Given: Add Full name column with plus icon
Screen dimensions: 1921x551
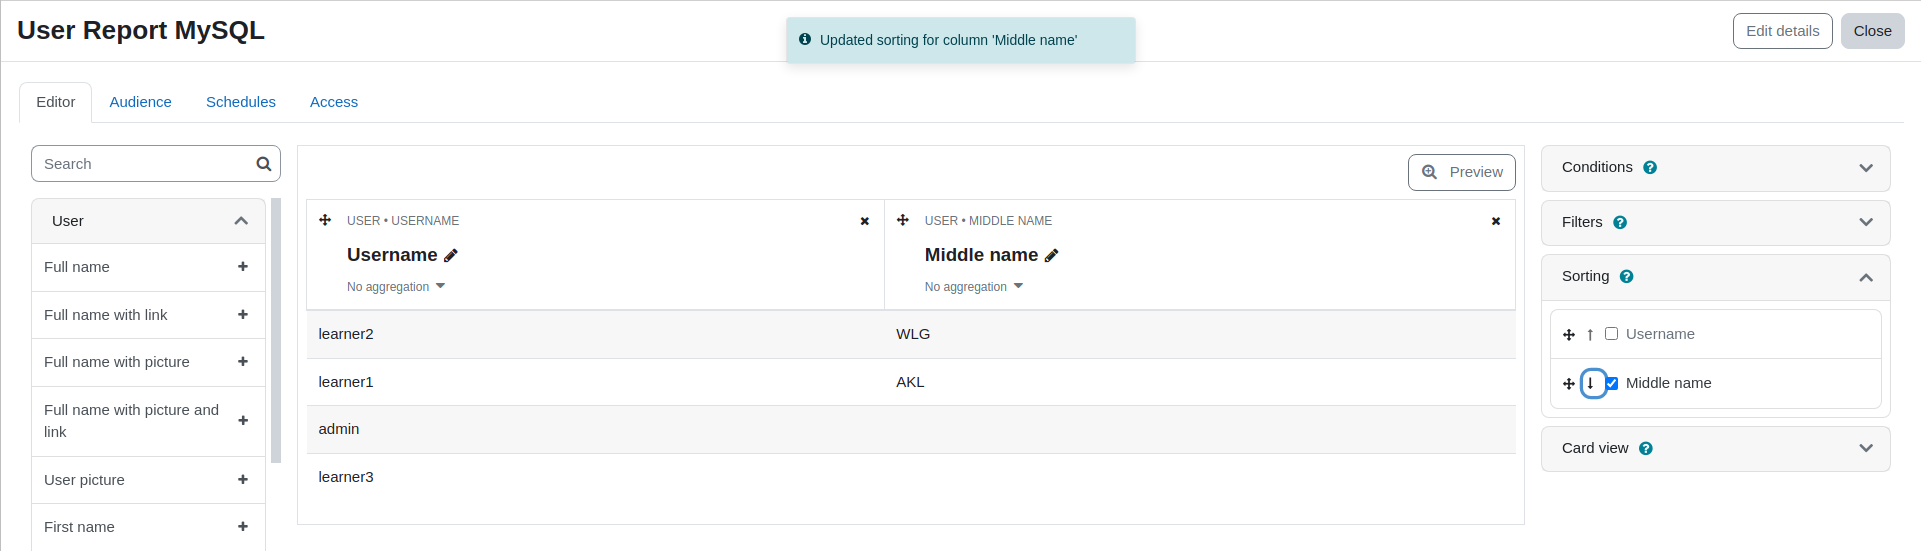Looking at the screenshot, I should pyautogui.click(x=243, y=267).
